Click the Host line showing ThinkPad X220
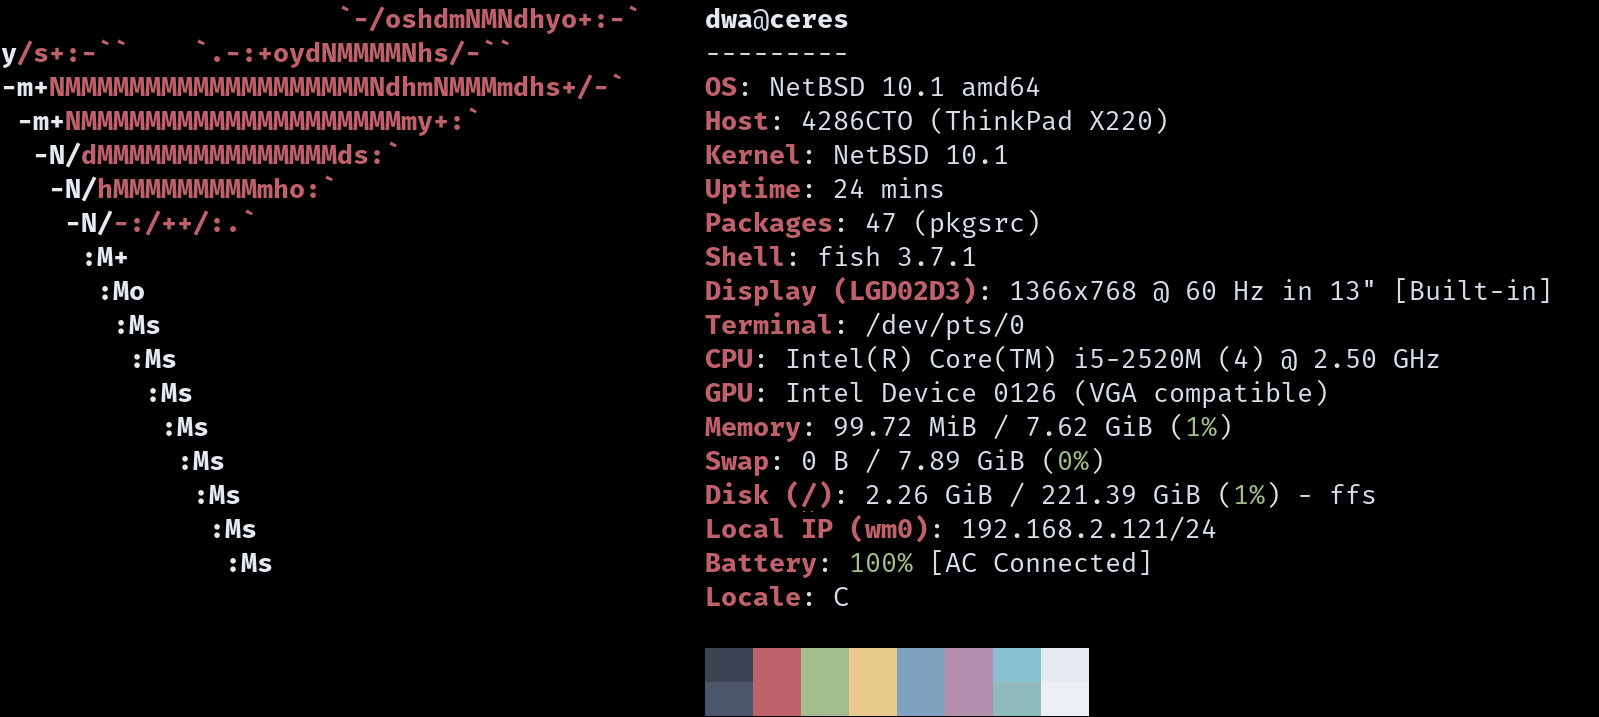Image resolution: width=1599 pixels, height=717 pixels. click(x=936, y=122)
